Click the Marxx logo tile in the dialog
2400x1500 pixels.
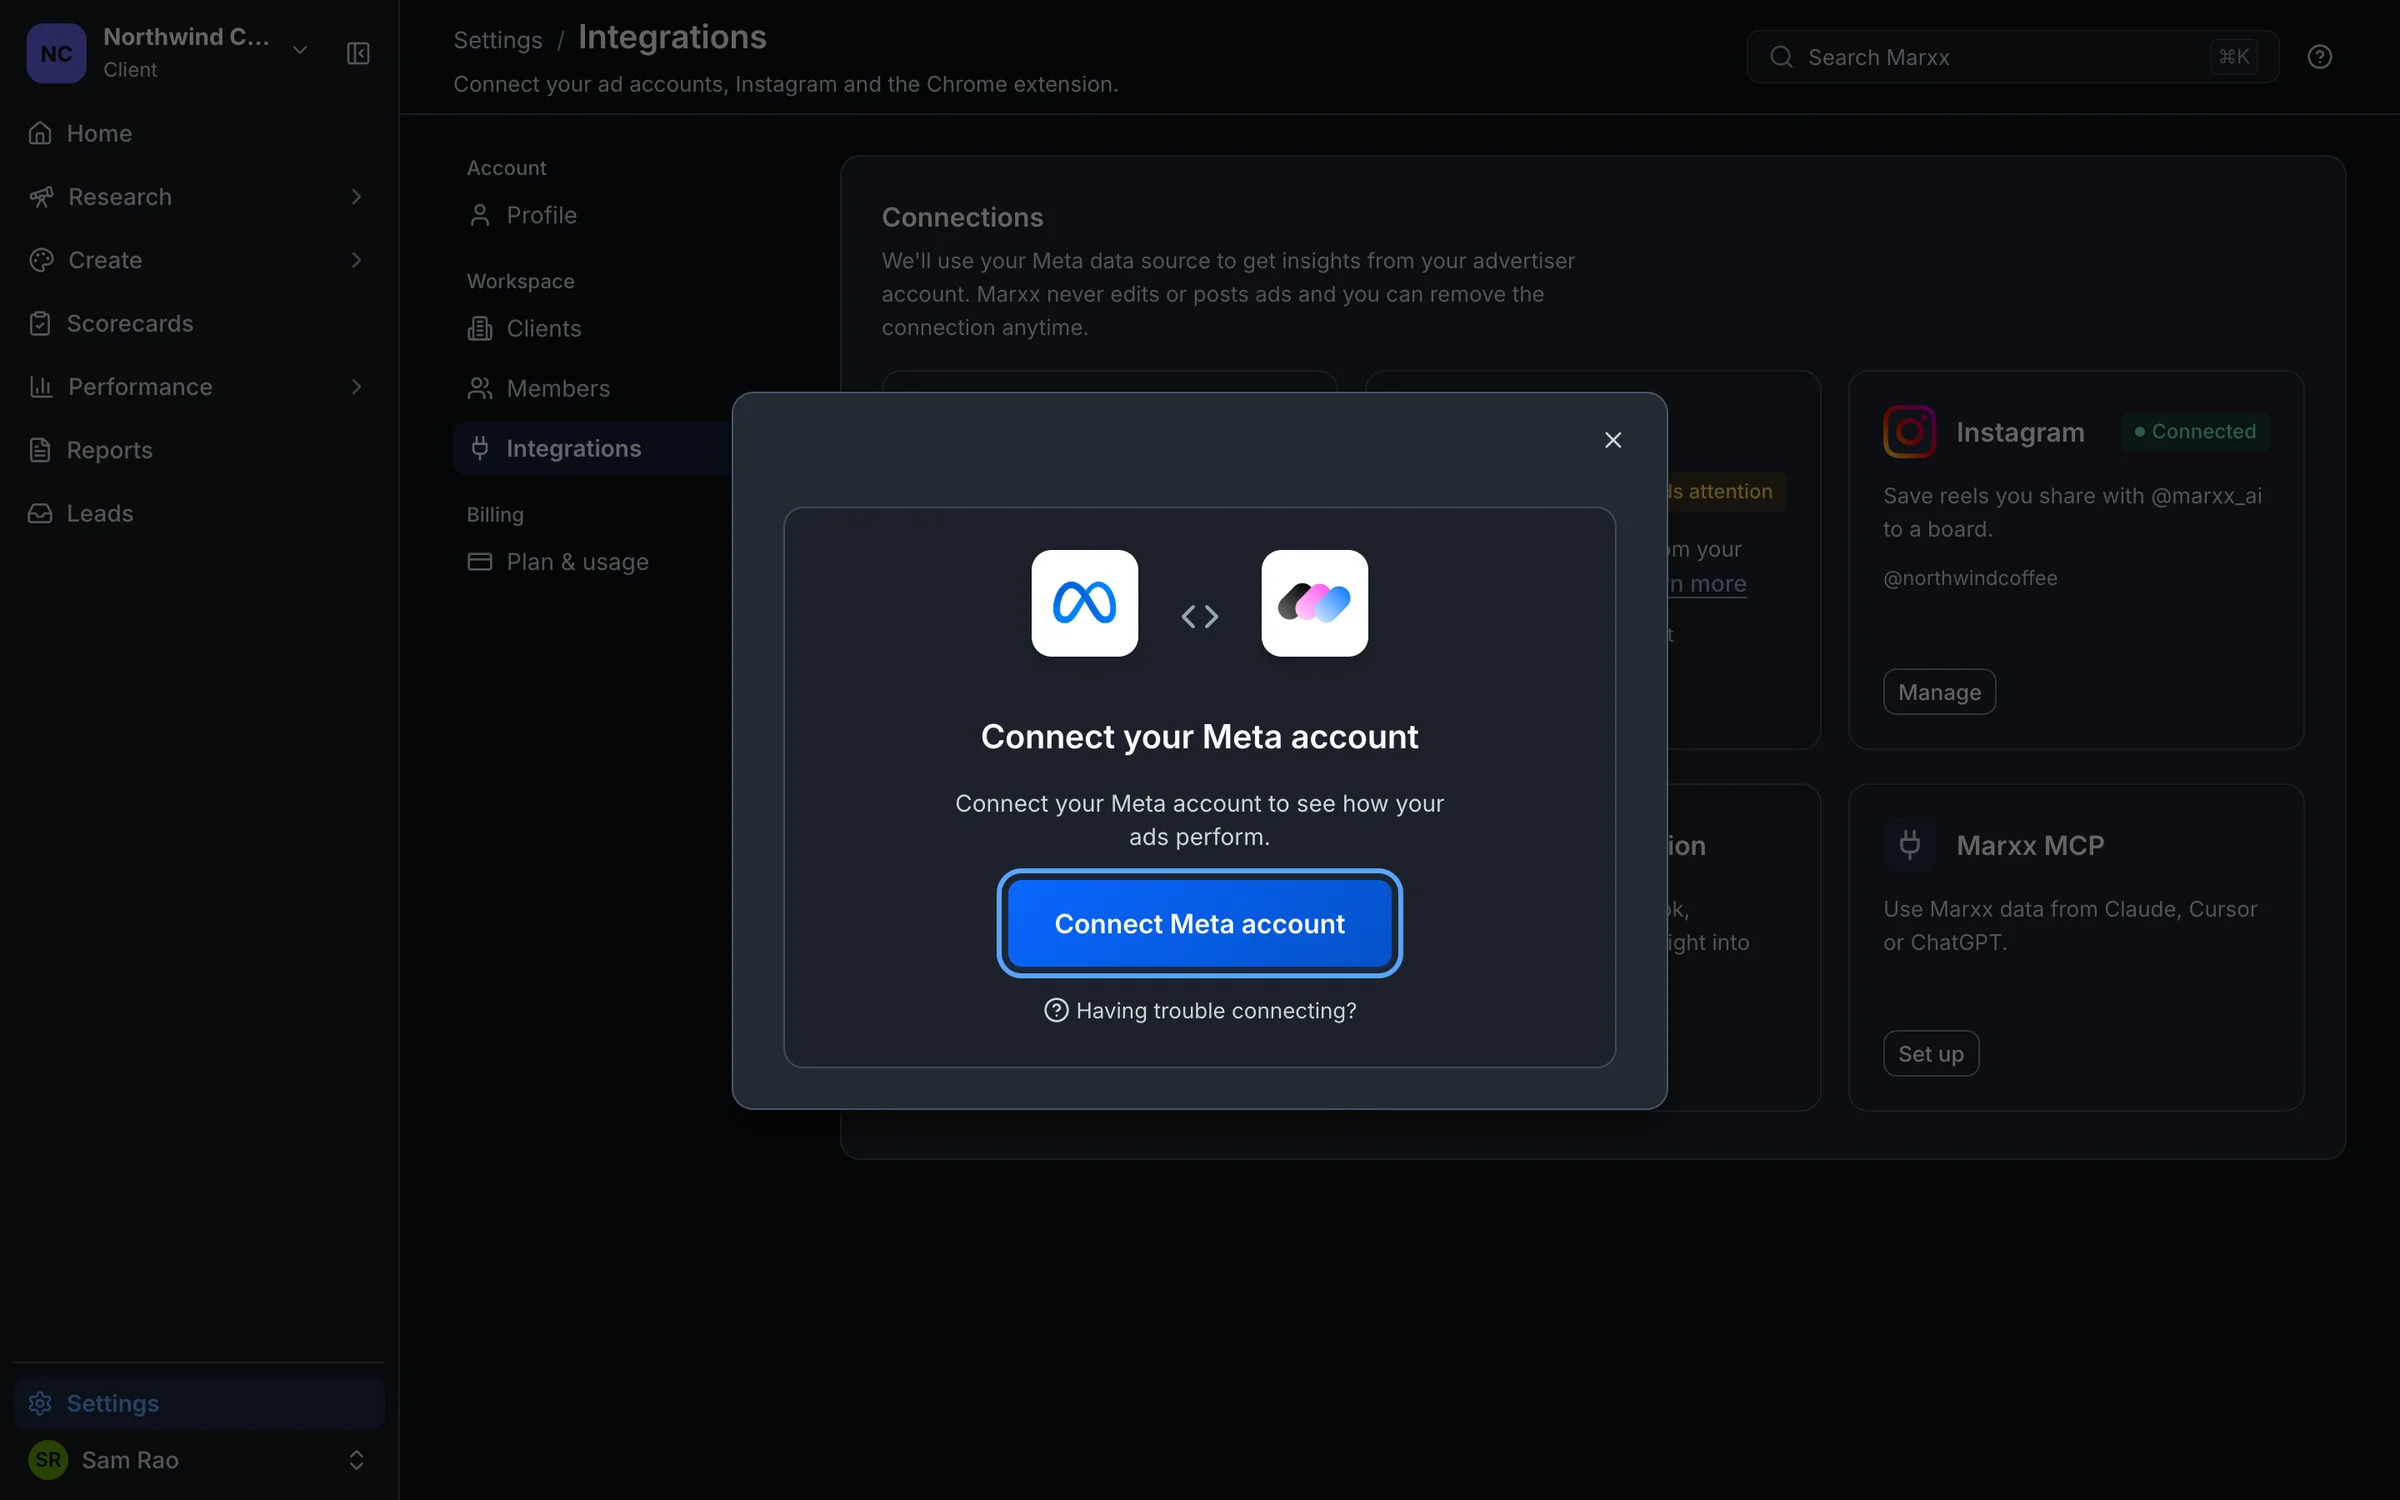(1314, 603)
